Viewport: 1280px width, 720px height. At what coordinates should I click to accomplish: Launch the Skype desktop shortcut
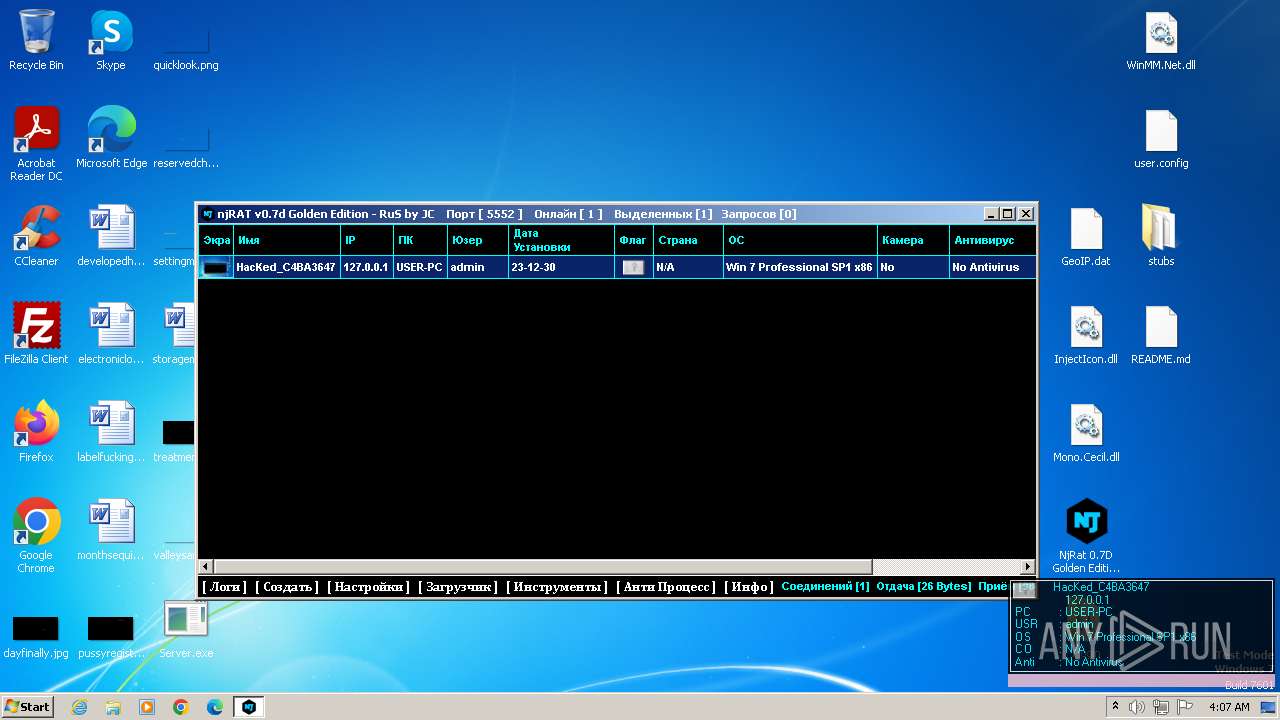click(x=110, y=41)
